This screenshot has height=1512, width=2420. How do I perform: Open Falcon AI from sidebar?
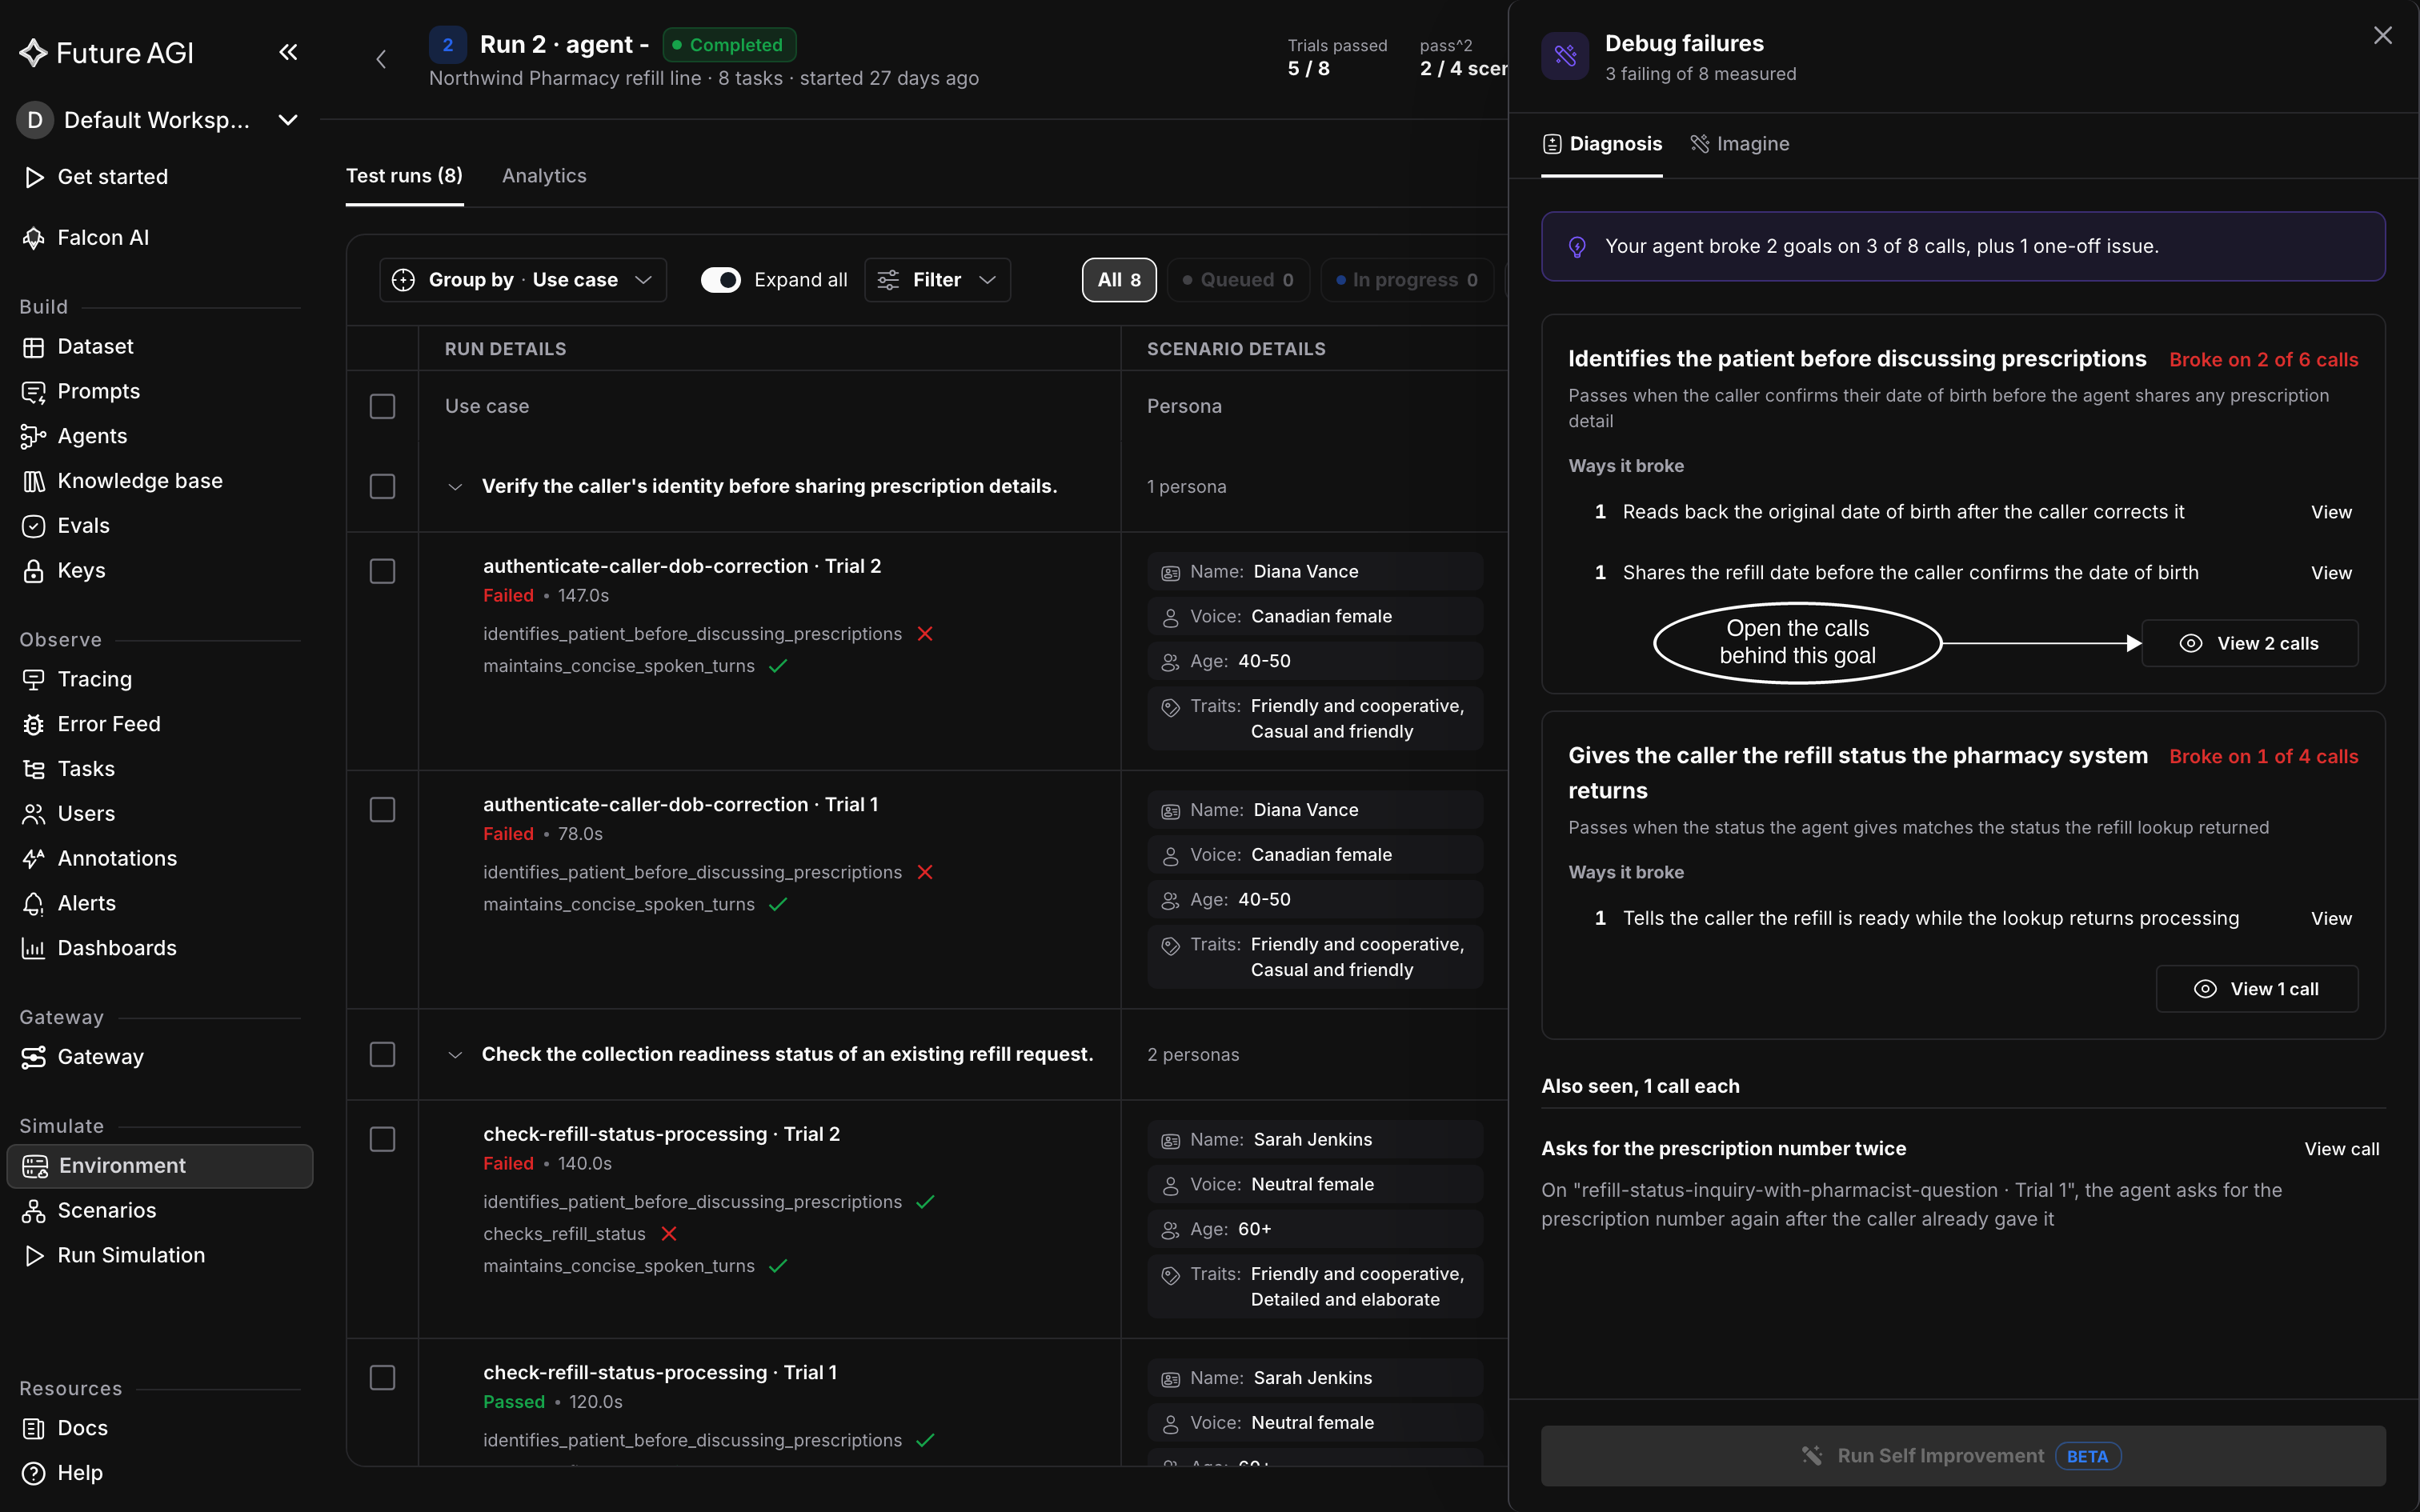point(102,238)
